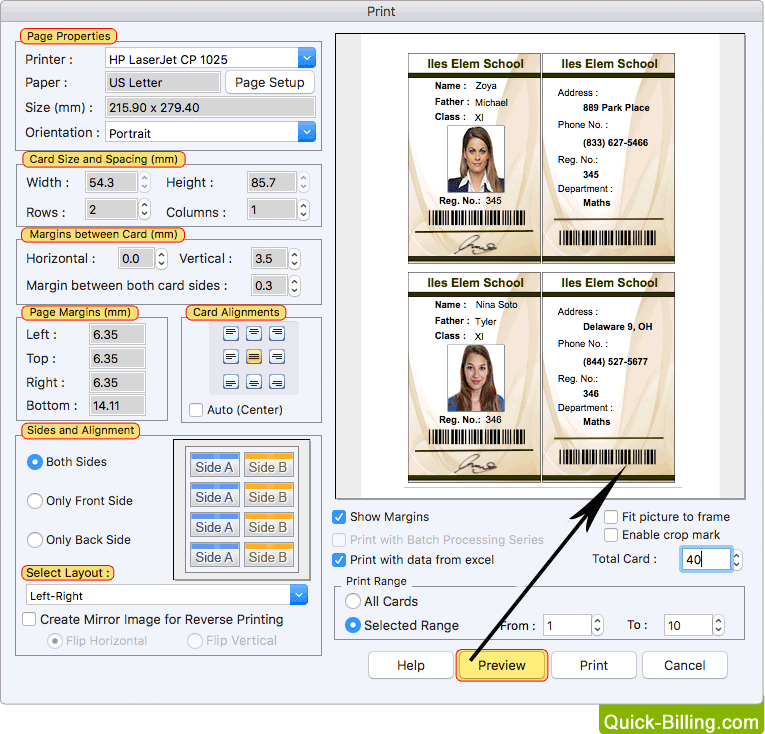
Task: Select bottom-center card alignment icon
Action: coord(254,381)
